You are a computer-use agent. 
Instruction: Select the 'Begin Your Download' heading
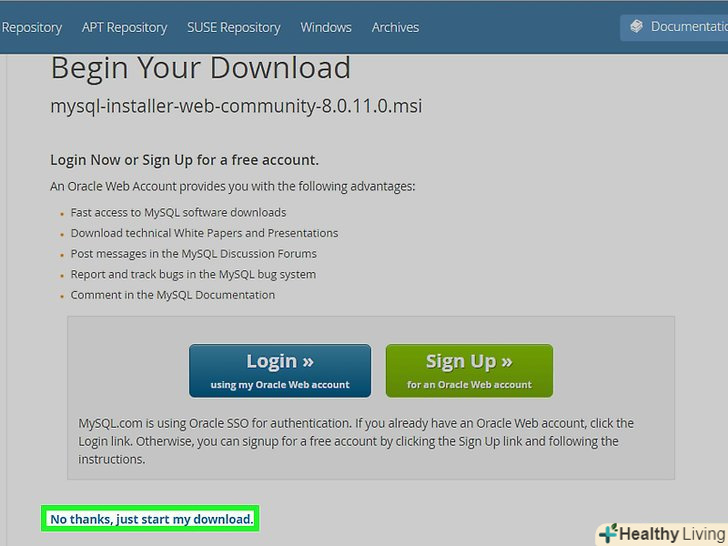pyautogui.click(x=201, y=68)
